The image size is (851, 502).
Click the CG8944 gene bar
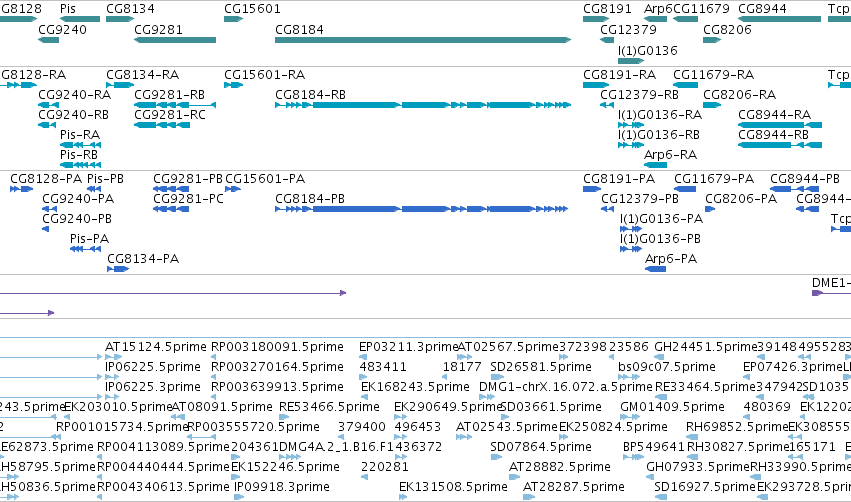tap(779, 19)
